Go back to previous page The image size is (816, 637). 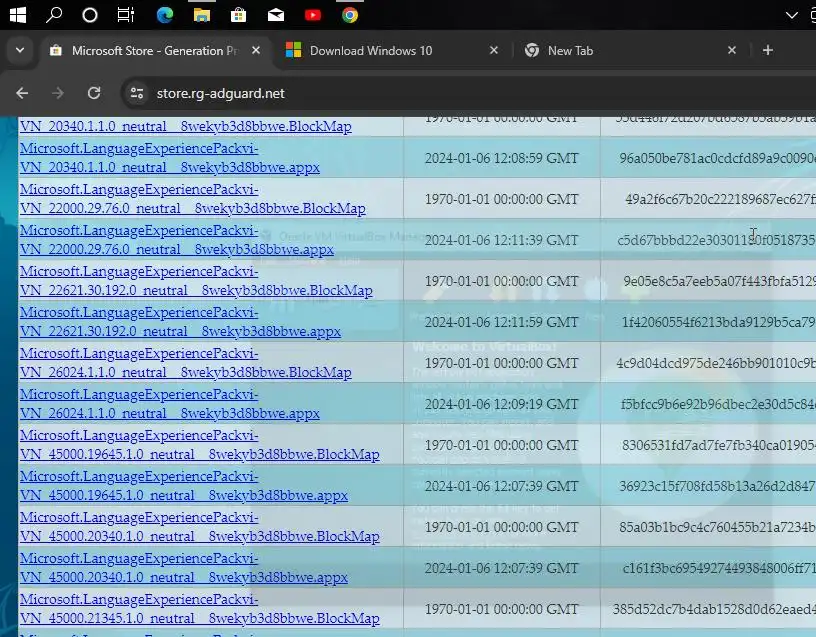(x=22, y=94)
